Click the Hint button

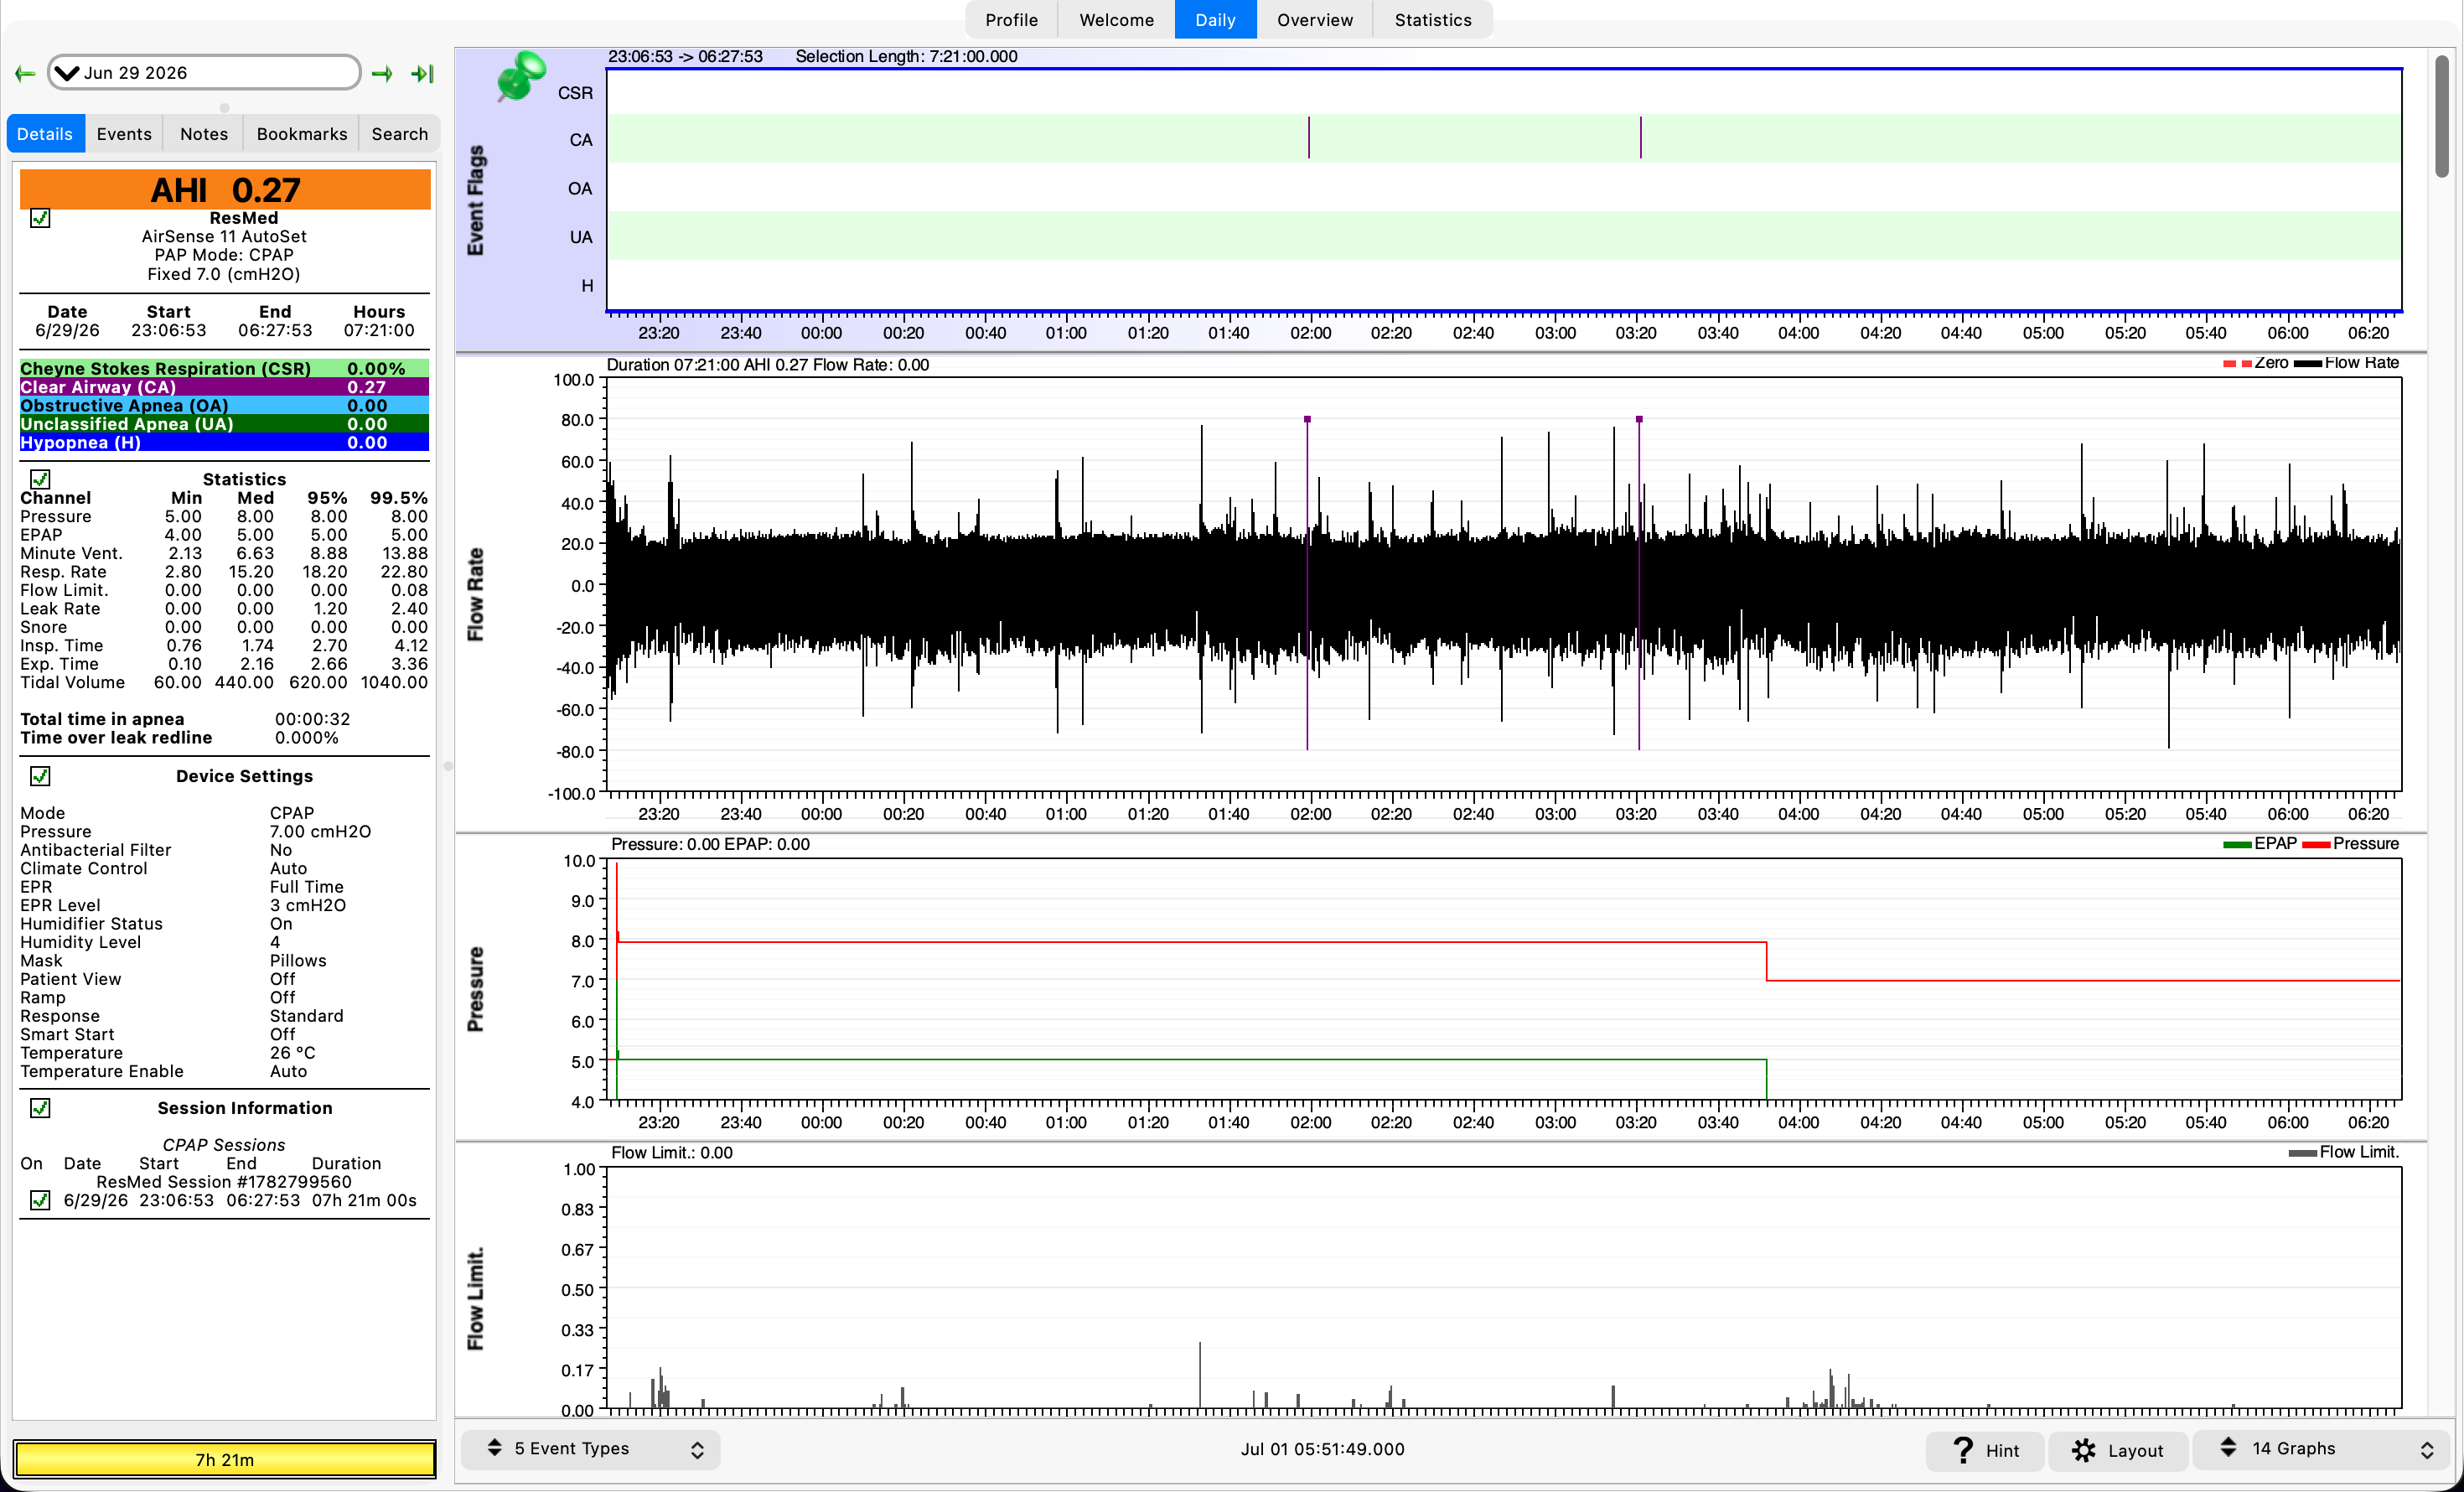tap(1986, 1450)
